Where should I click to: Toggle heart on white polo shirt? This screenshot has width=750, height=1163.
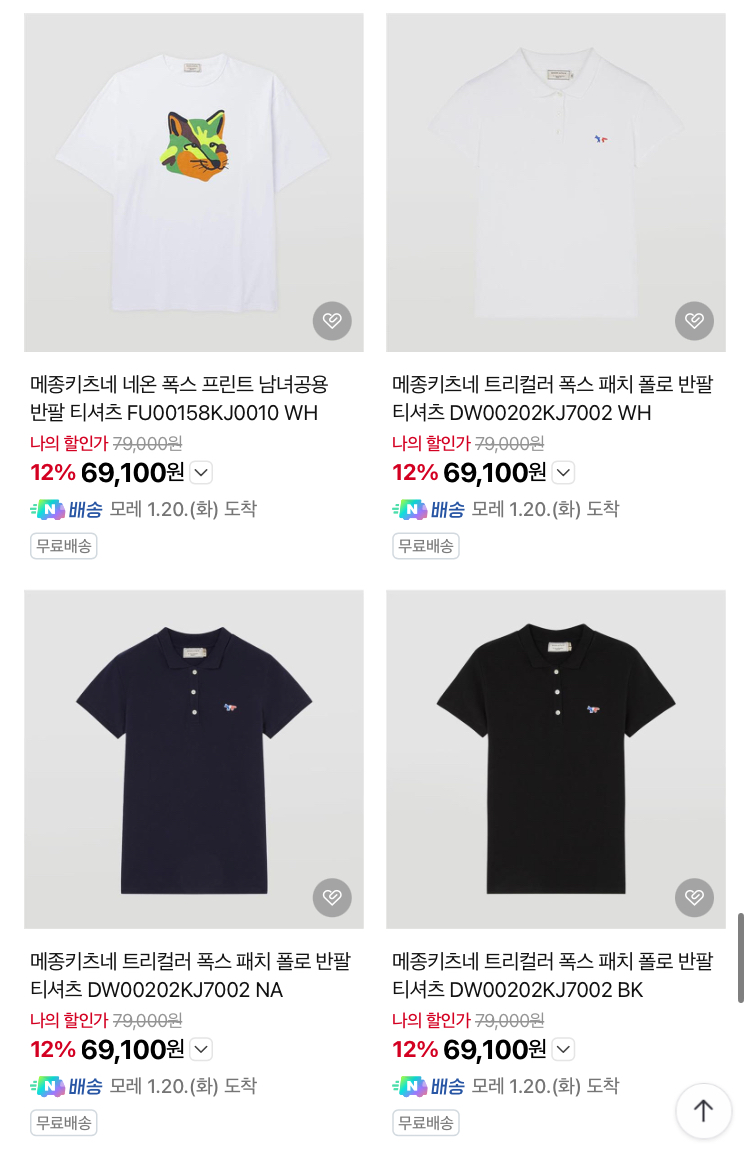tap(694, 321)
